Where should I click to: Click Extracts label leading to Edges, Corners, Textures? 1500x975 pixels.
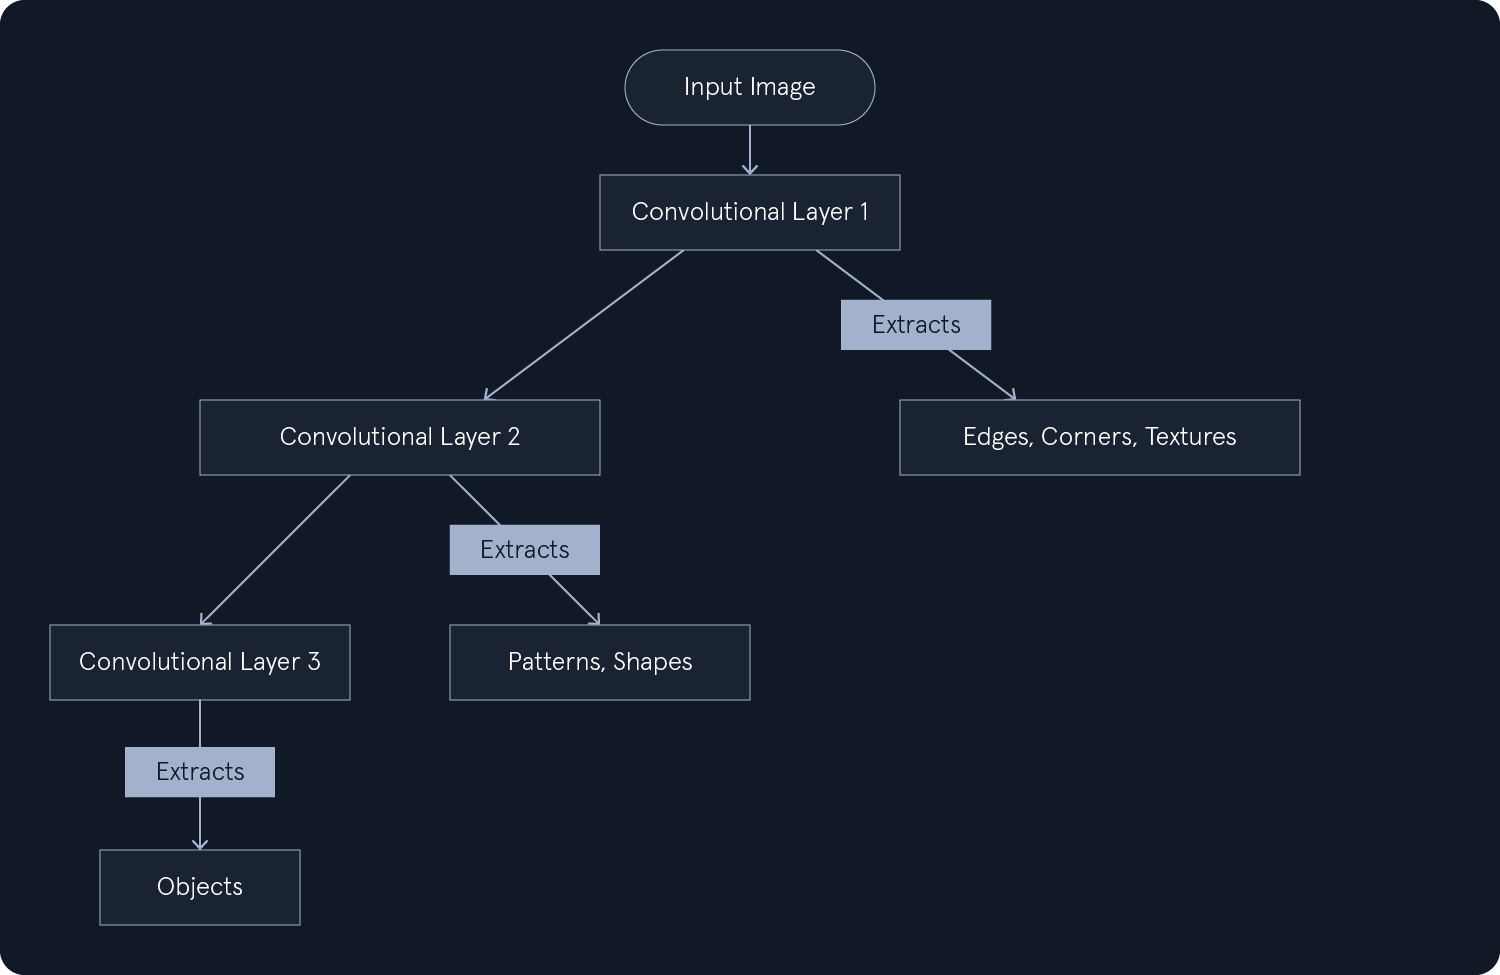(x=915, y=325)
